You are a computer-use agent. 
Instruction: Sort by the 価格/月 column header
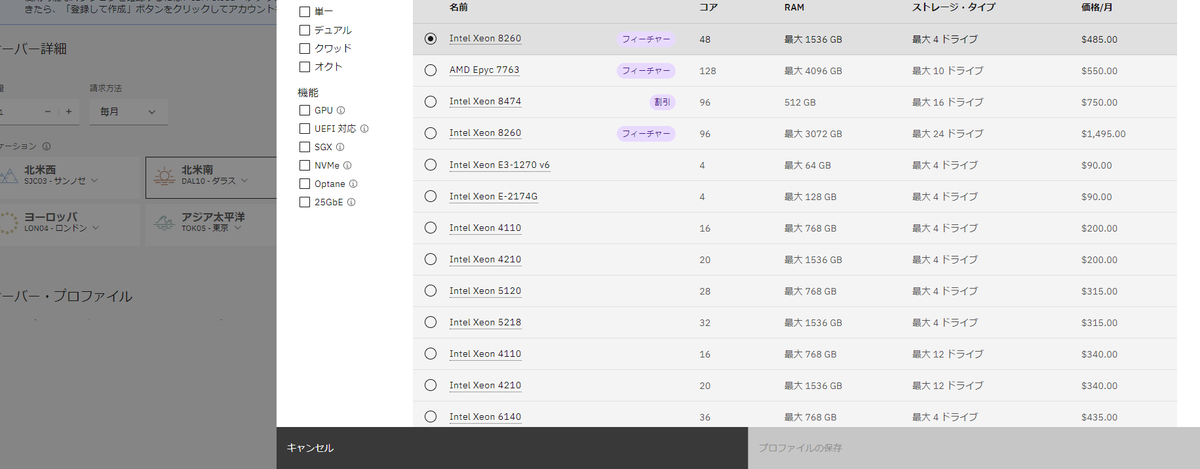click(x=1097, y=7)
